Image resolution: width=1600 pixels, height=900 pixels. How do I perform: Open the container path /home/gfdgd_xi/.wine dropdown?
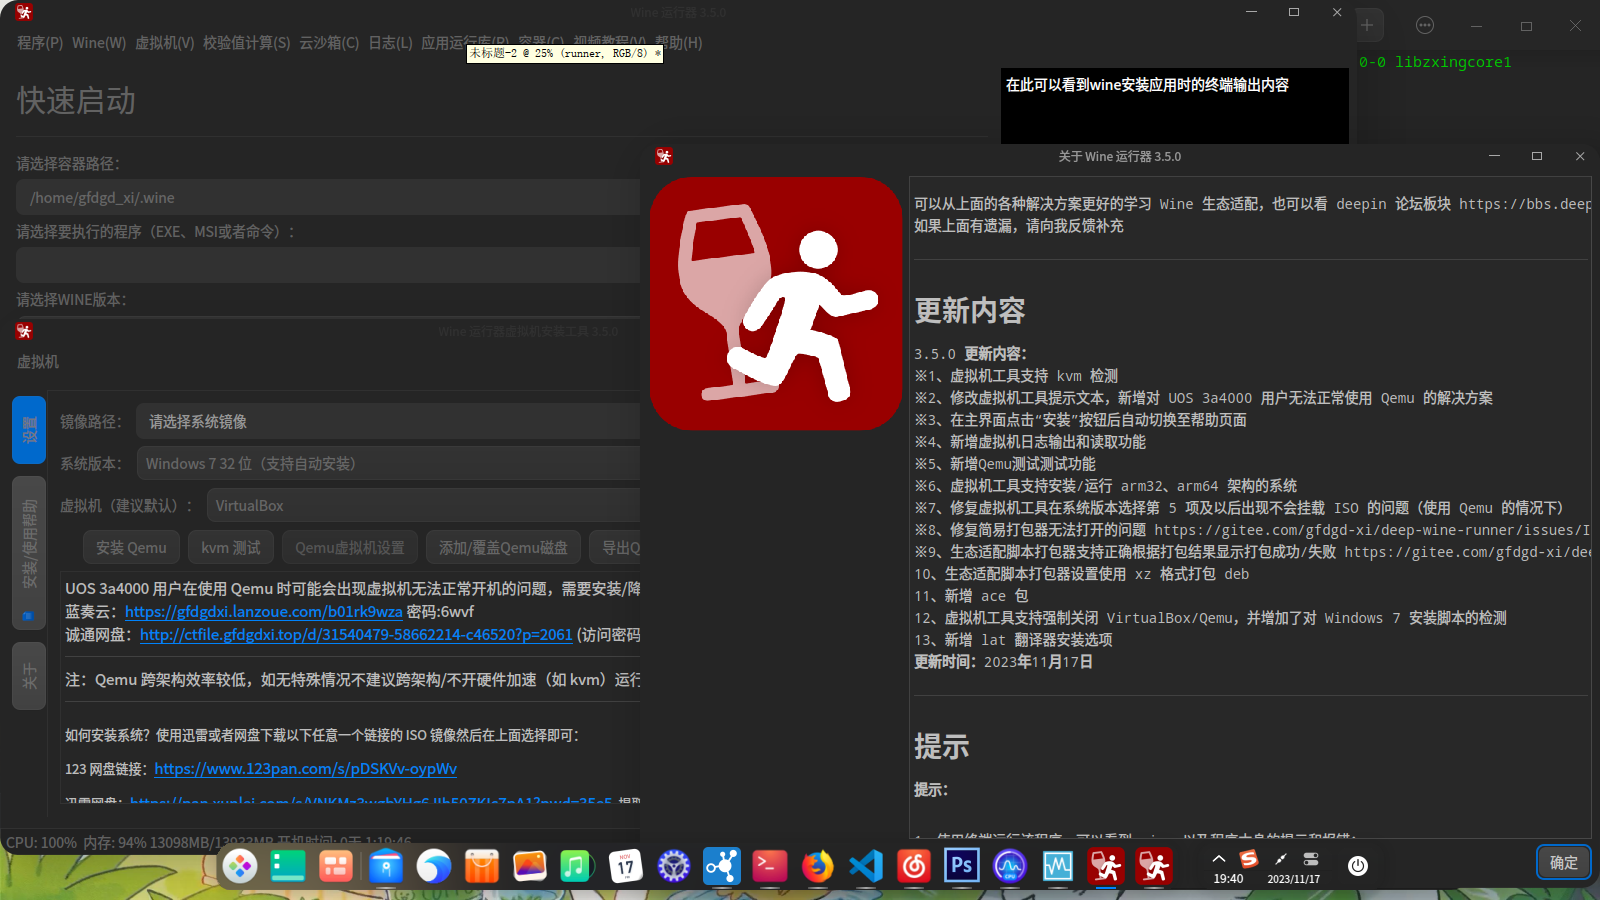click(x=328, y=198)
